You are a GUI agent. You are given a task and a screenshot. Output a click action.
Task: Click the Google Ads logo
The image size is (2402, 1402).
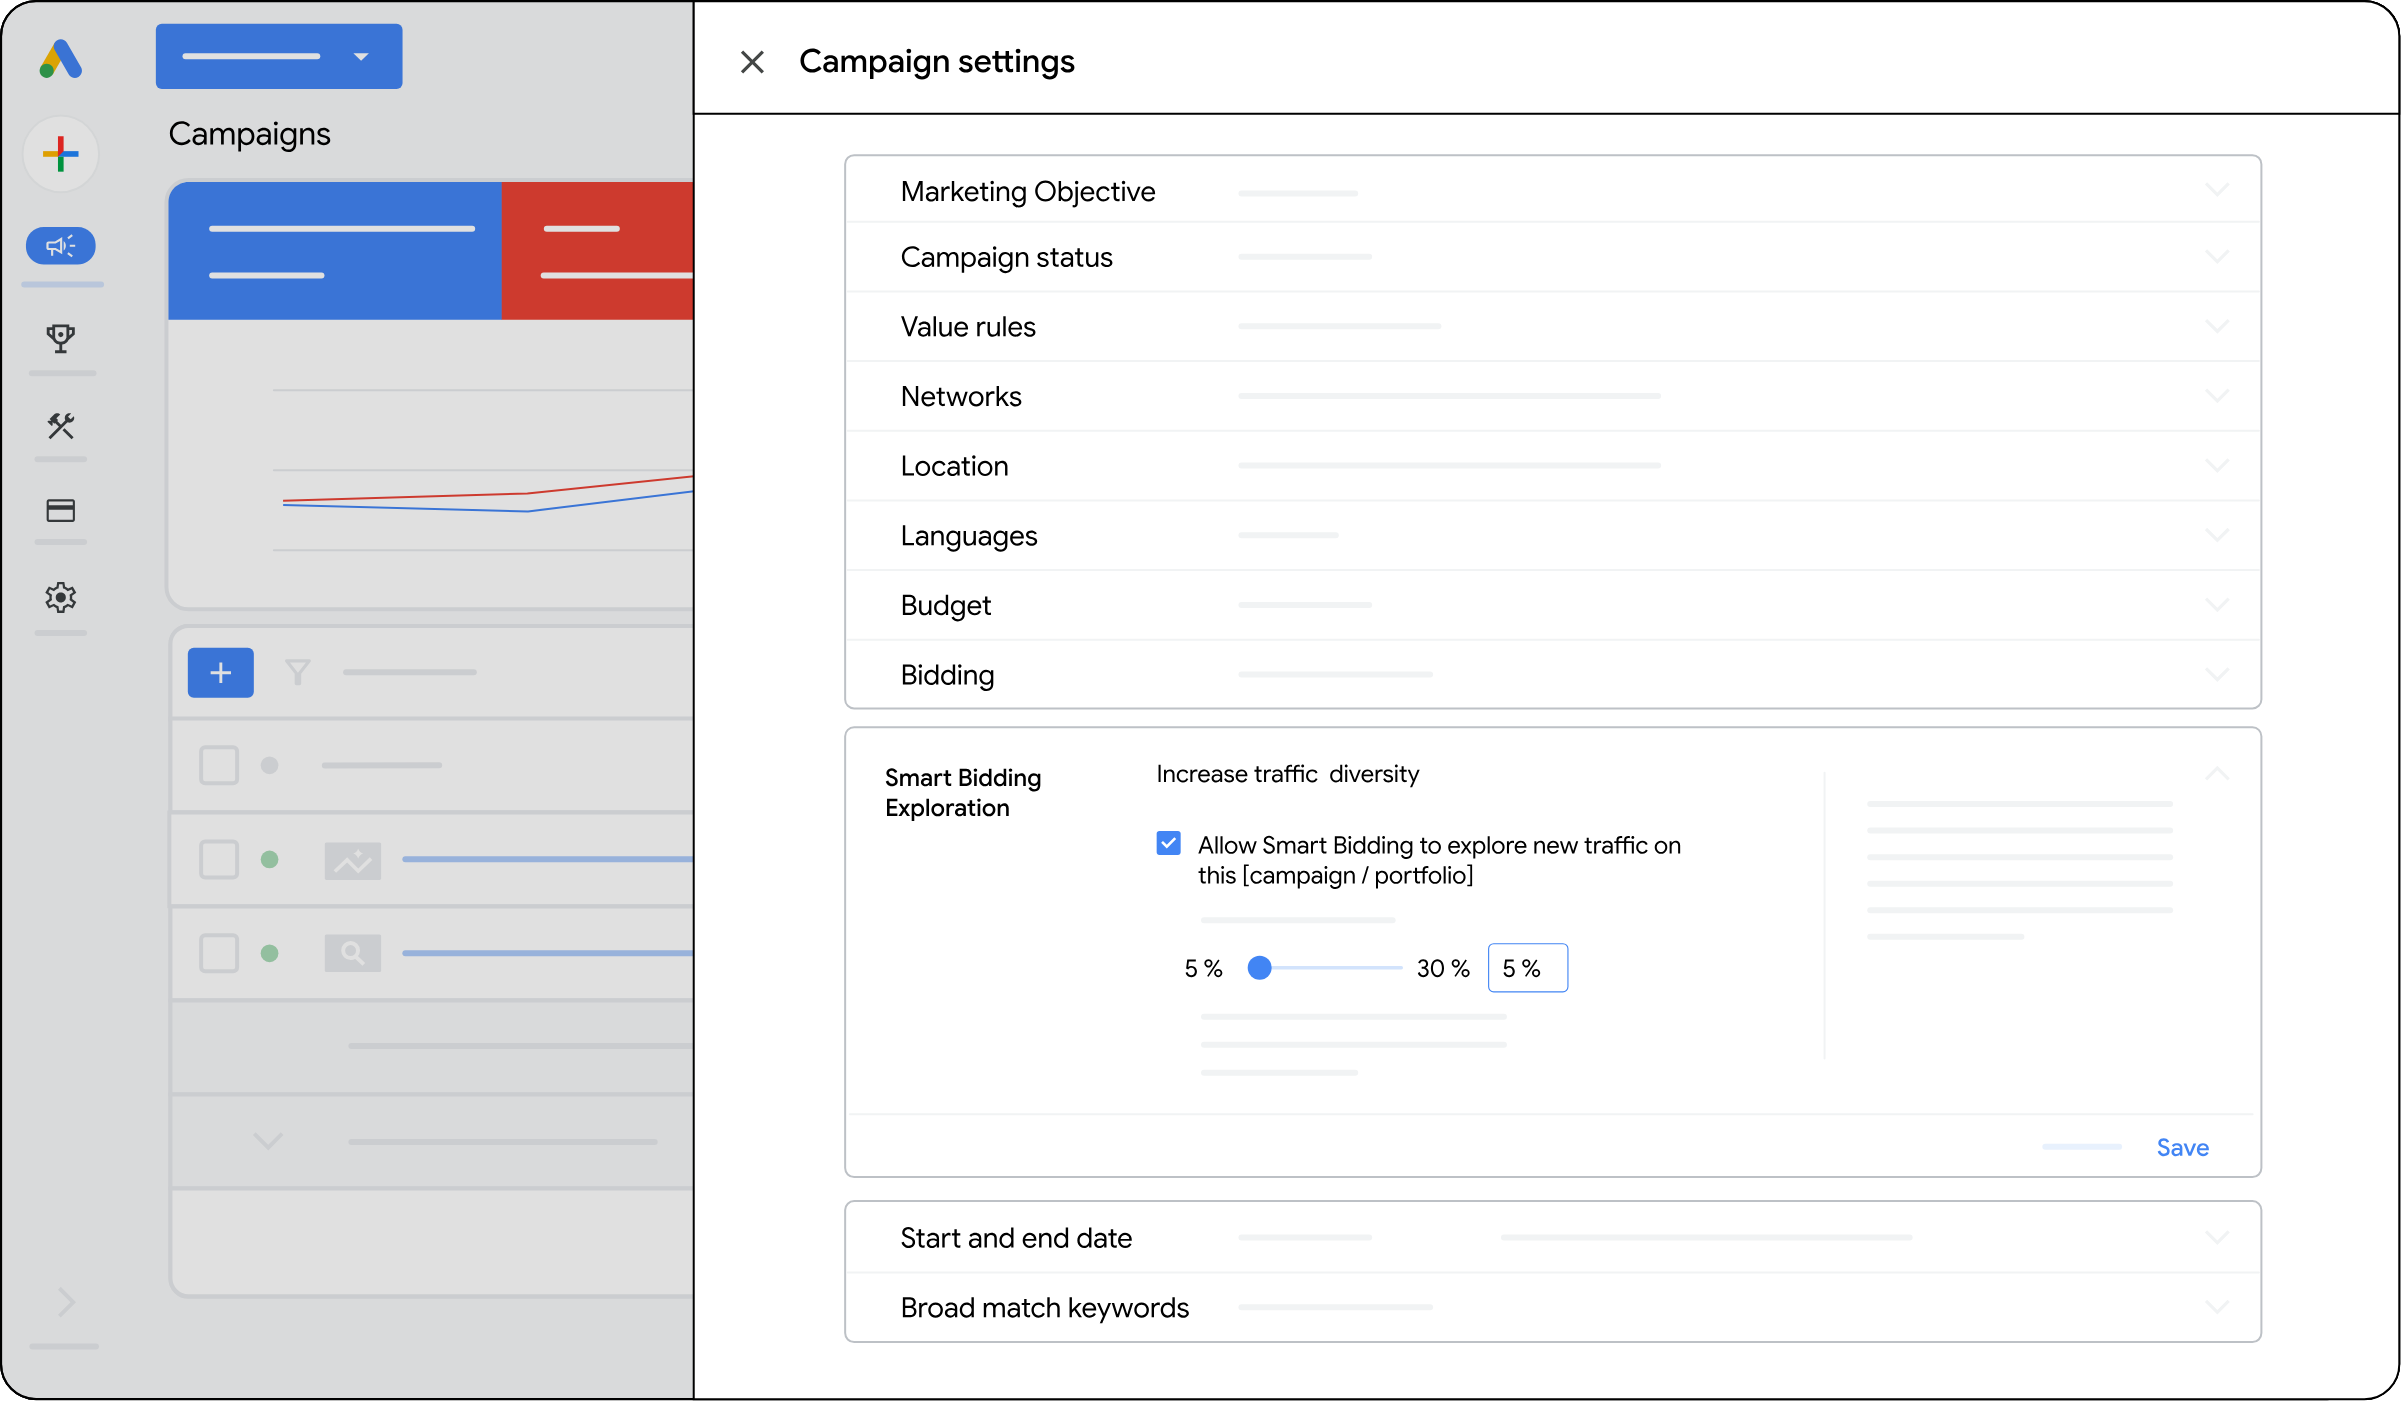[x=60, y=59]
